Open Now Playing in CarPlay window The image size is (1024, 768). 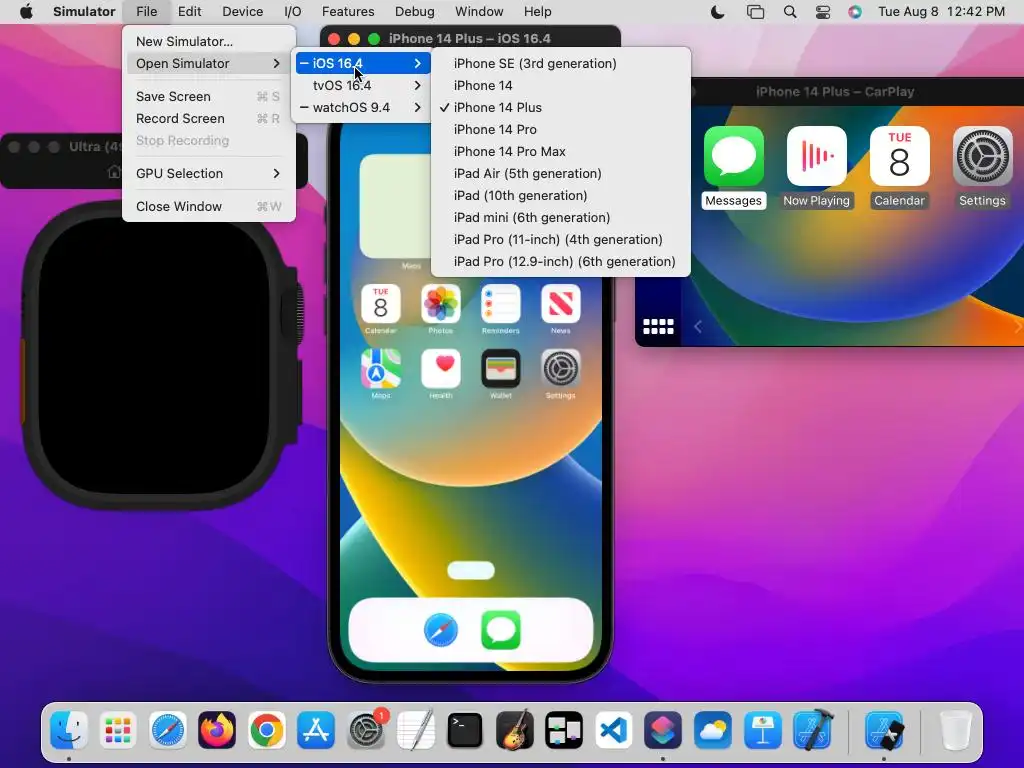tap(816, 157)
